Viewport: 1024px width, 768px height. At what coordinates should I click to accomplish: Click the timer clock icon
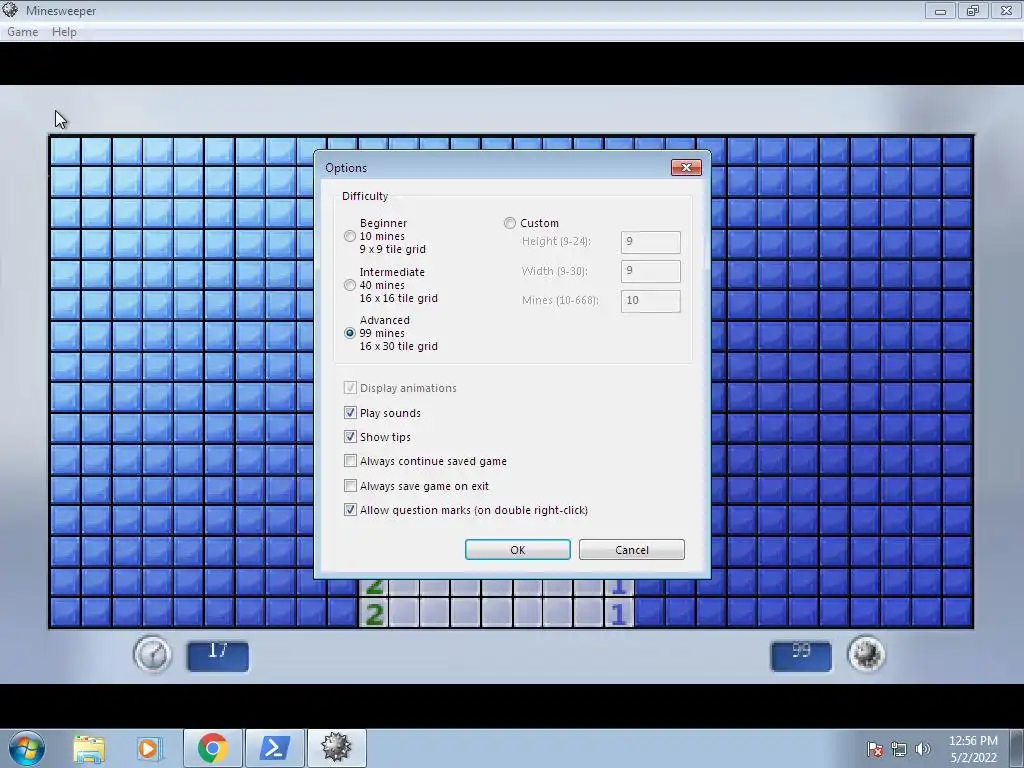coord(152,655)
